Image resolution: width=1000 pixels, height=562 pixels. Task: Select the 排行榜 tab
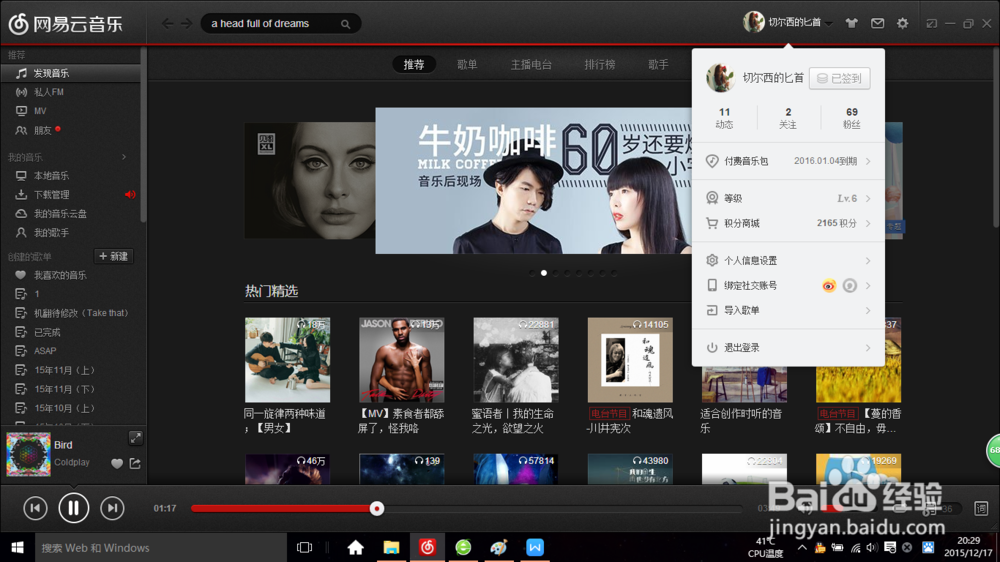pyautogui.click(x=599, y=64)
